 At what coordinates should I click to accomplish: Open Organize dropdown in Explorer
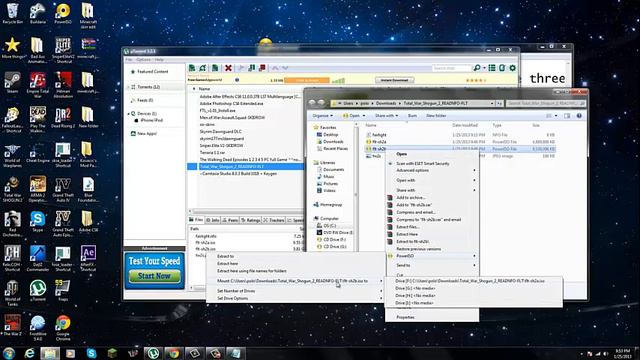click(x=322, y=116)
